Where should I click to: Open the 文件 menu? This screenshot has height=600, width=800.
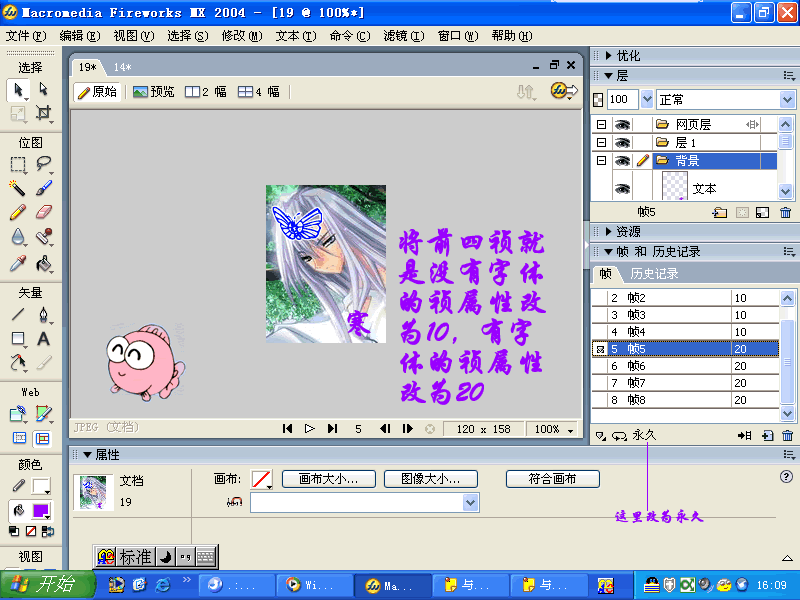pos(26,36)
